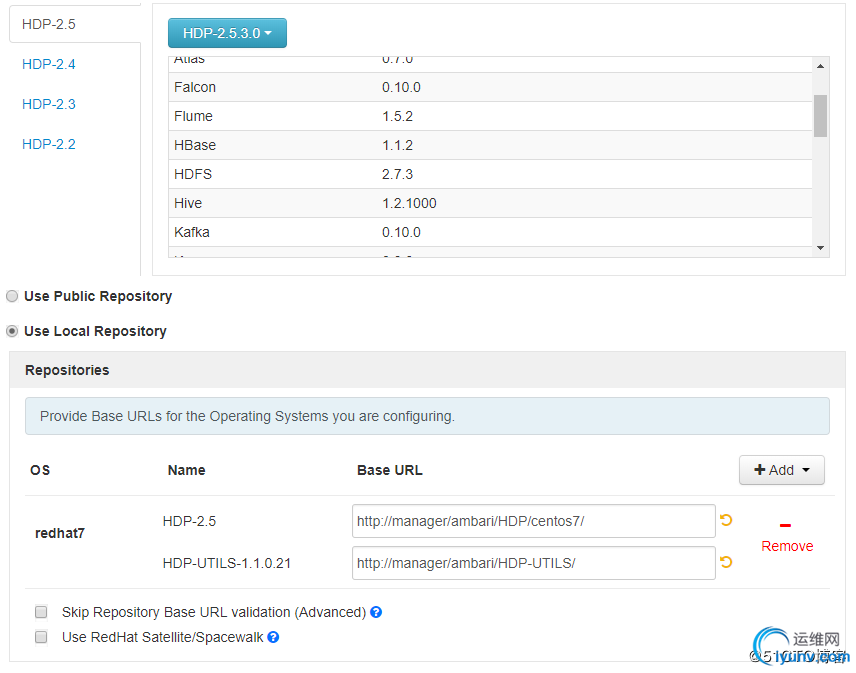Switch to the HDP-2.4 tab
The height and width of the screenshot is (673, 856).
[49, 64]
